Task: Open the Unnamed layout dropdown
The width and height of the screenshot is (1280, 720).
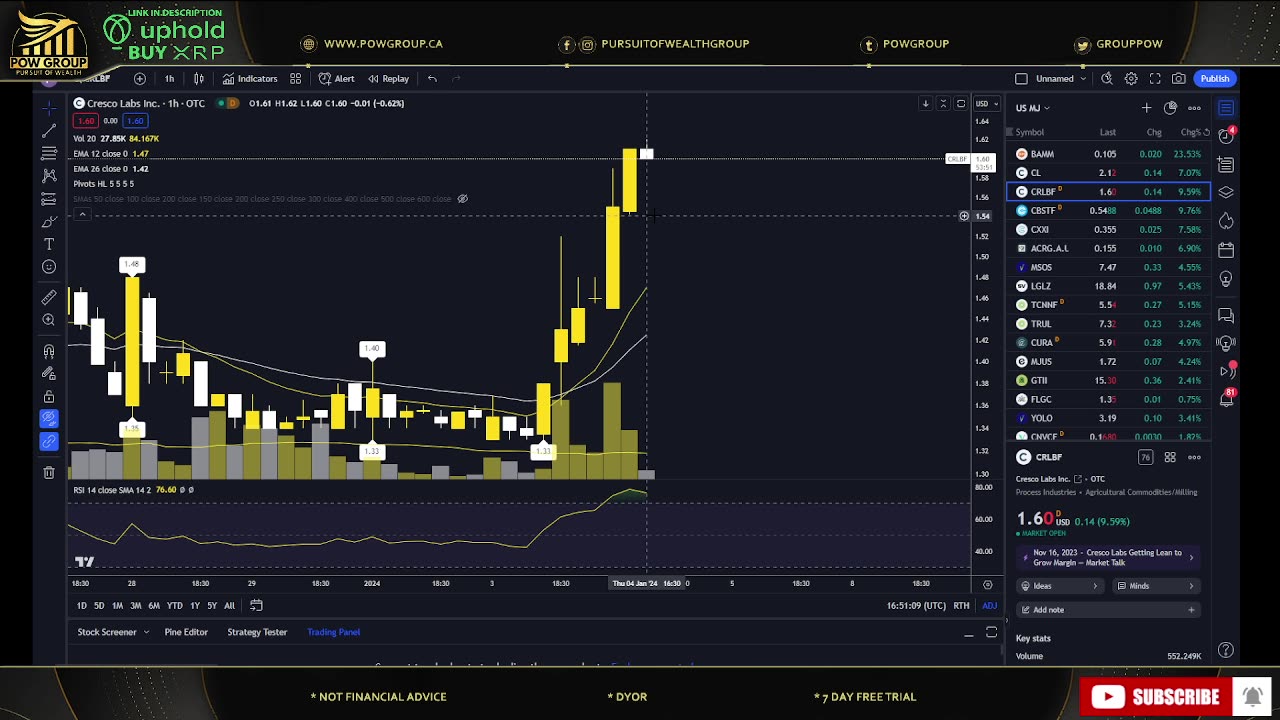Action: (x=1061, y=78)
